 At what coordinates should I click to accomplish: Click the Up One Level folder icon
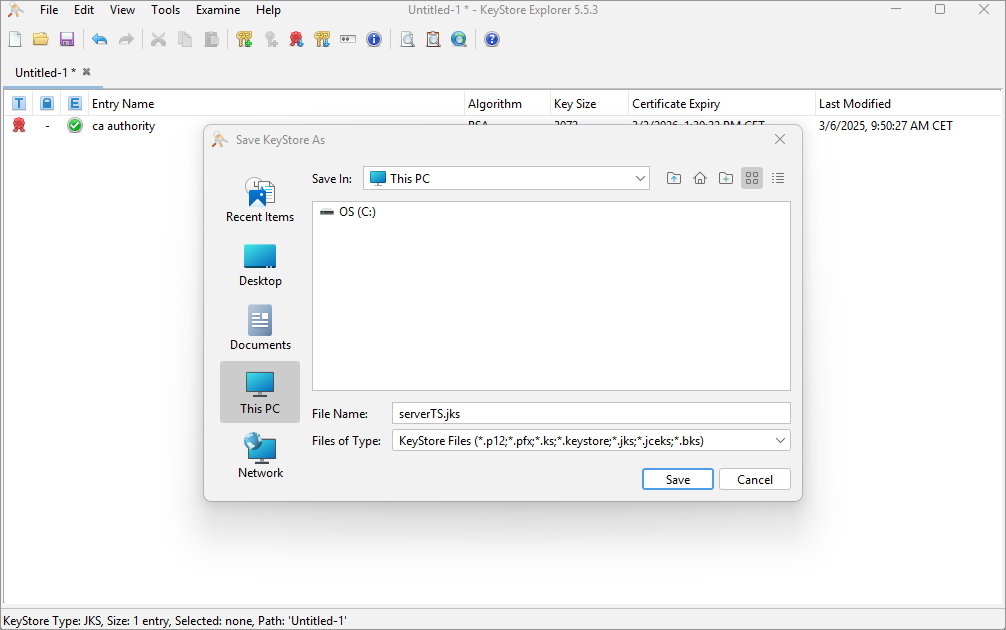pyautogui.click(x=674, y=178)
